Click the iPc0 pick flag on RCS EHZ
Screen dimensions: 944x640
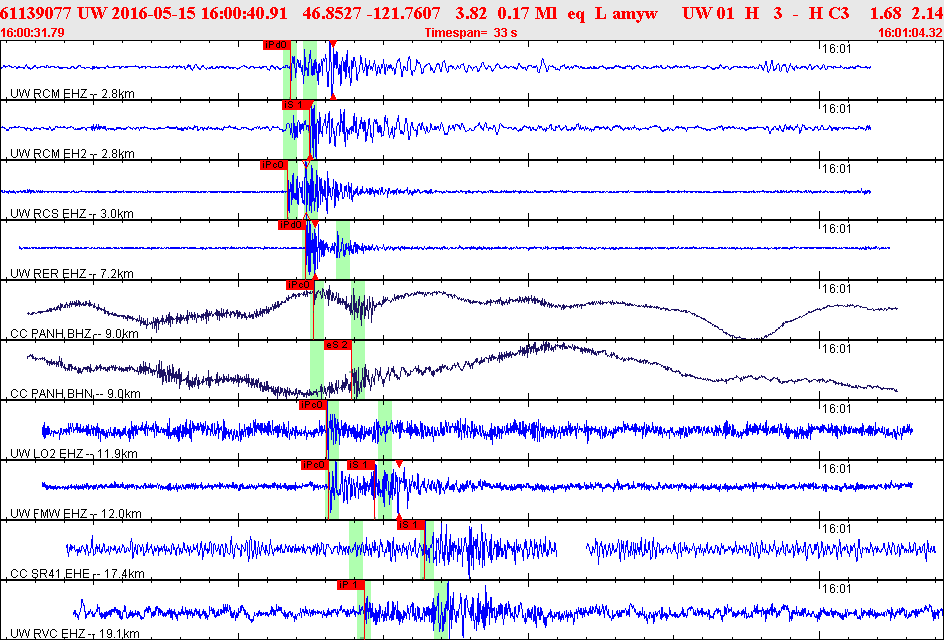[274, 165]
